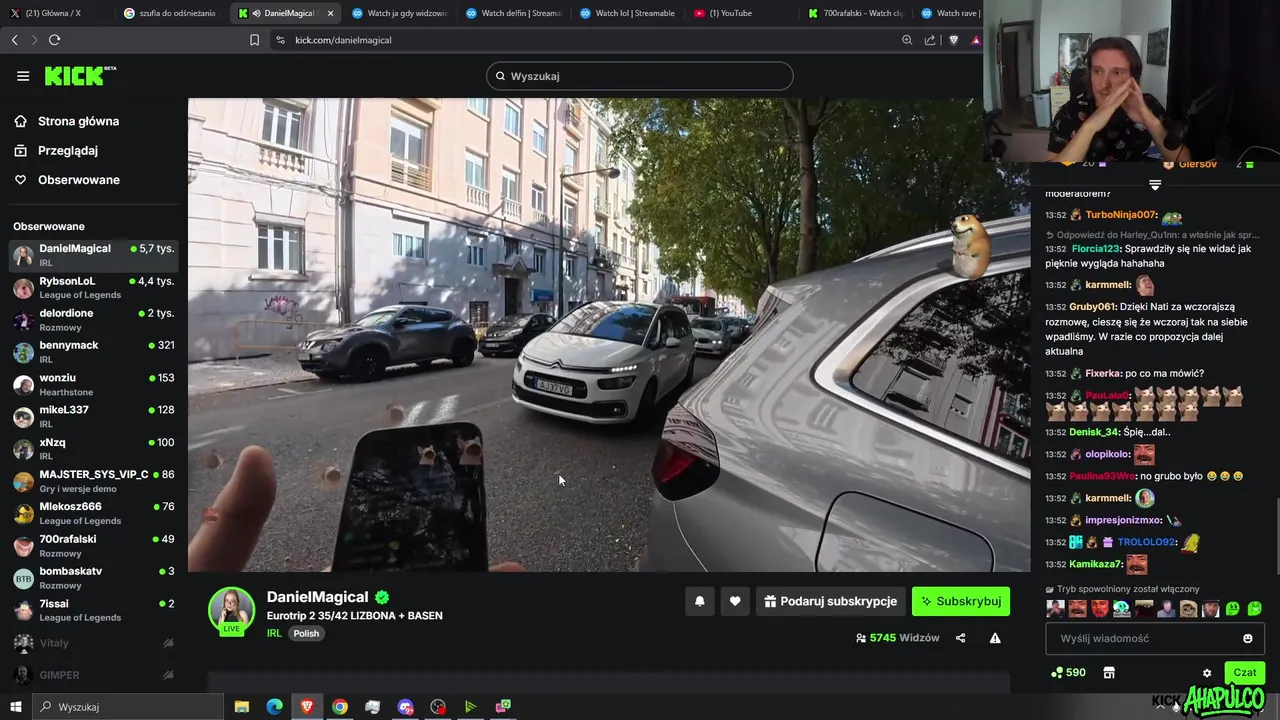
Task: Select DanielMagical in followed channels
Action: point(94,255)
